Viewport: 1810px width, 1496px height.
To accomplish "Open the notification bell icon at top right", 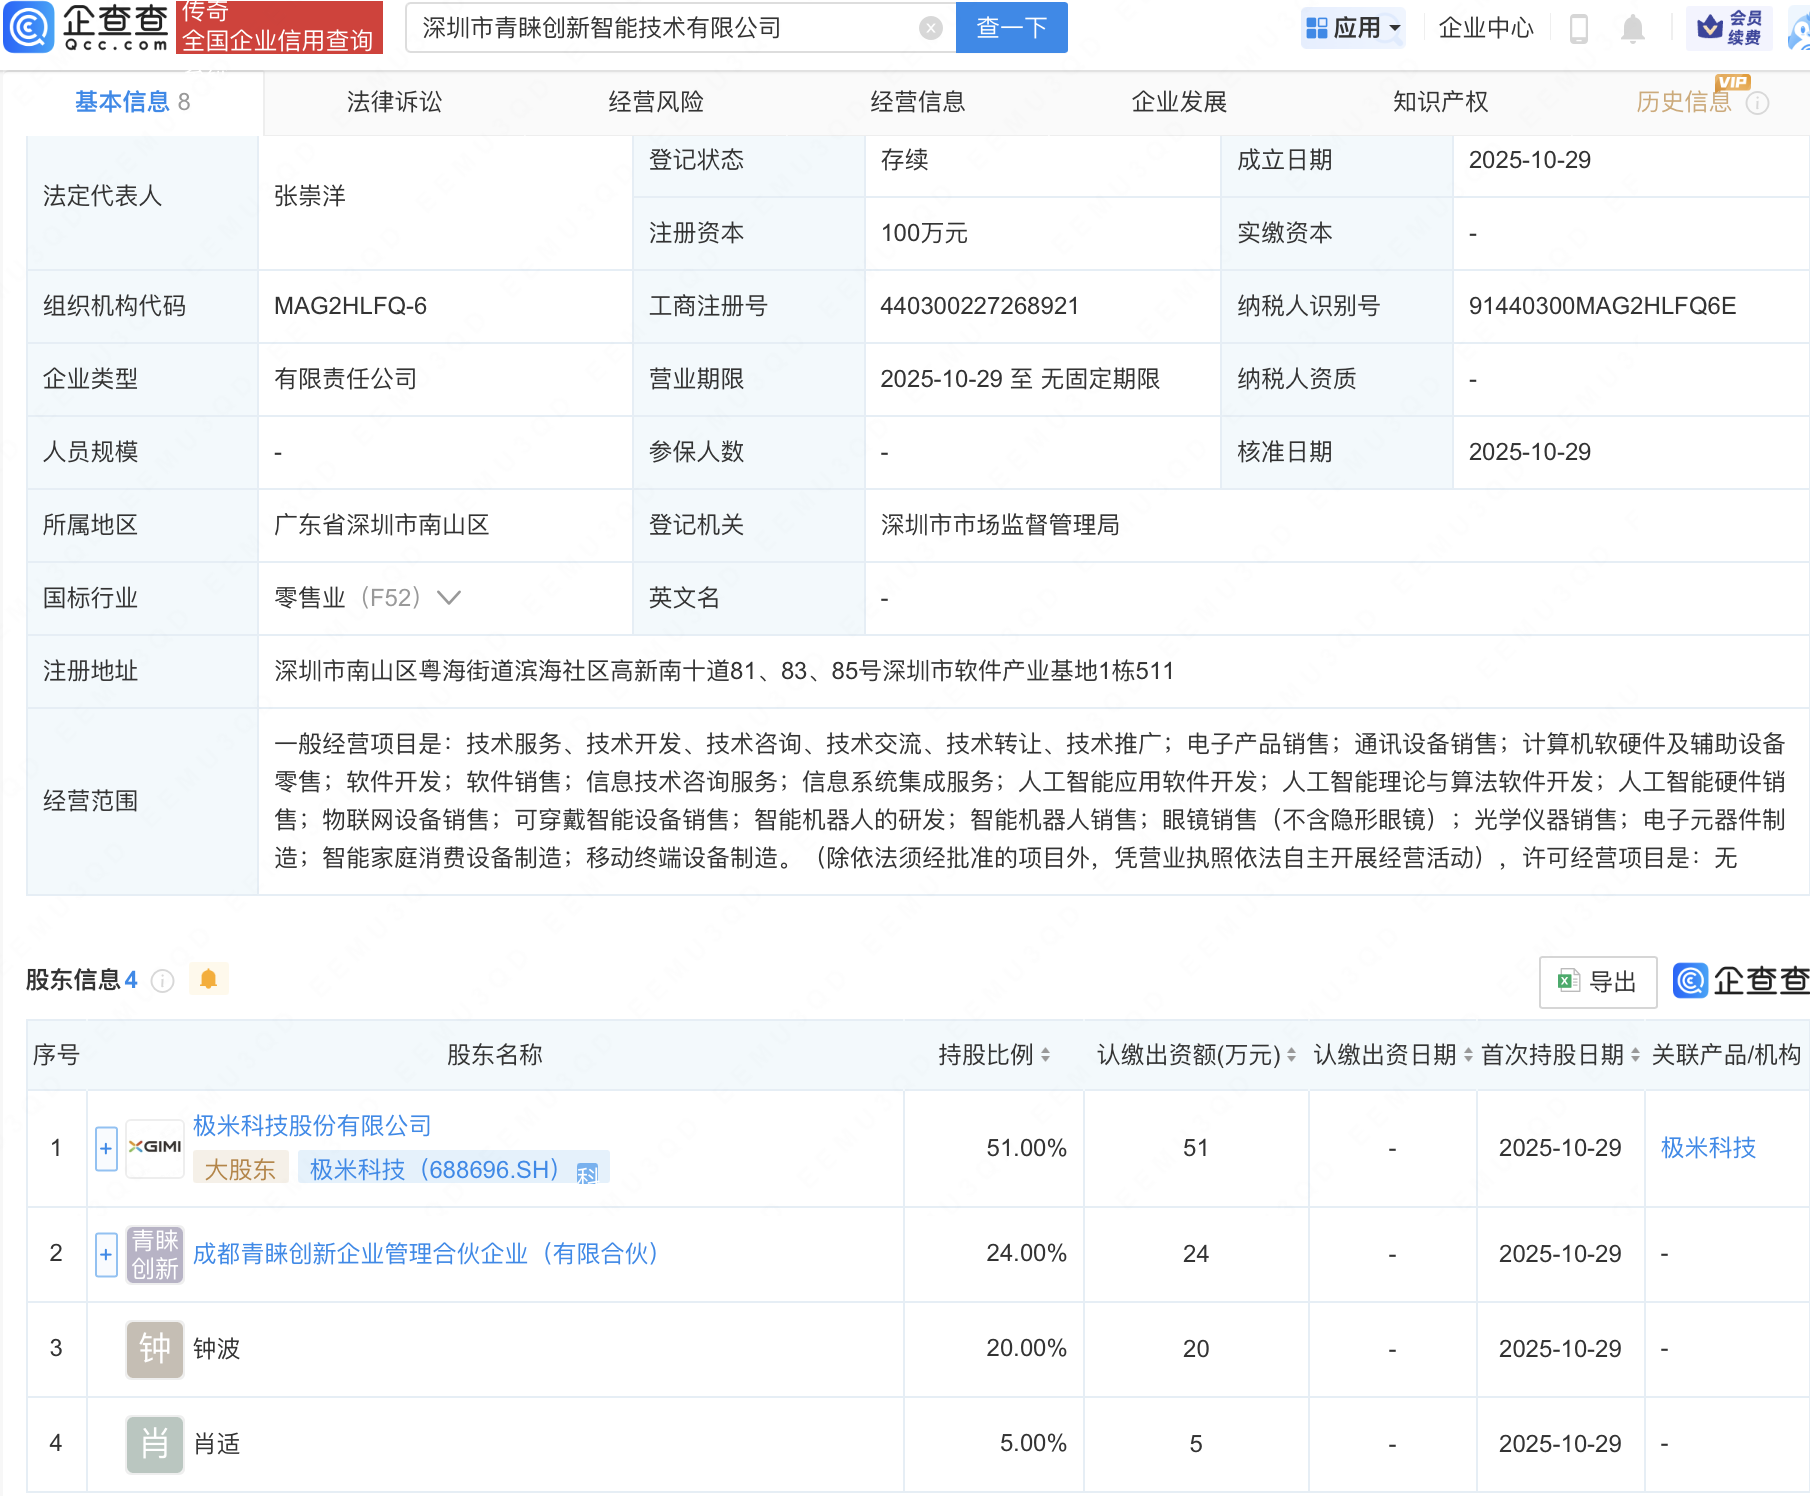I will [1632, 28].
